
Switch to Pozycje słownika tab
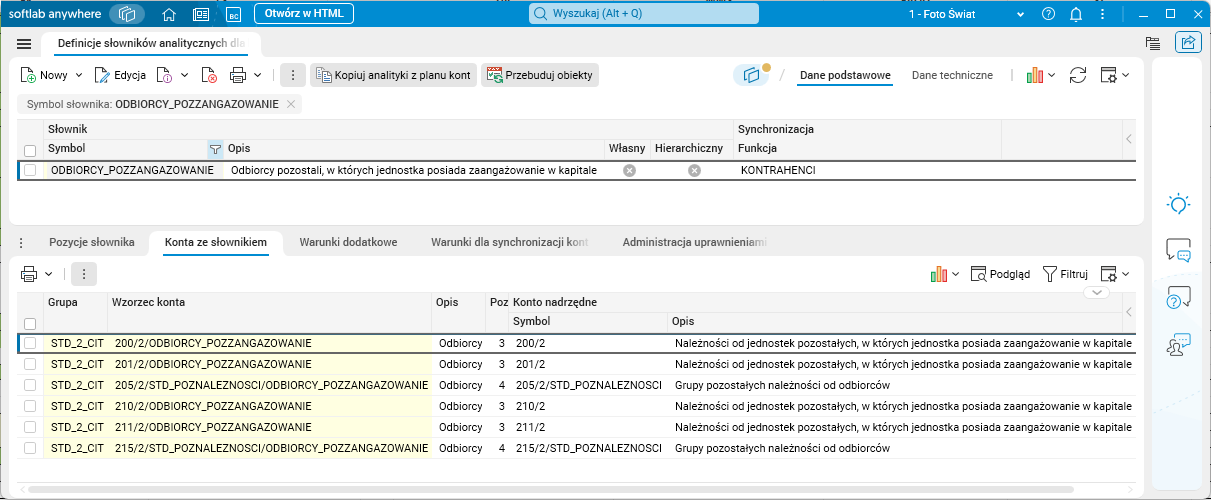click(91, 242)
